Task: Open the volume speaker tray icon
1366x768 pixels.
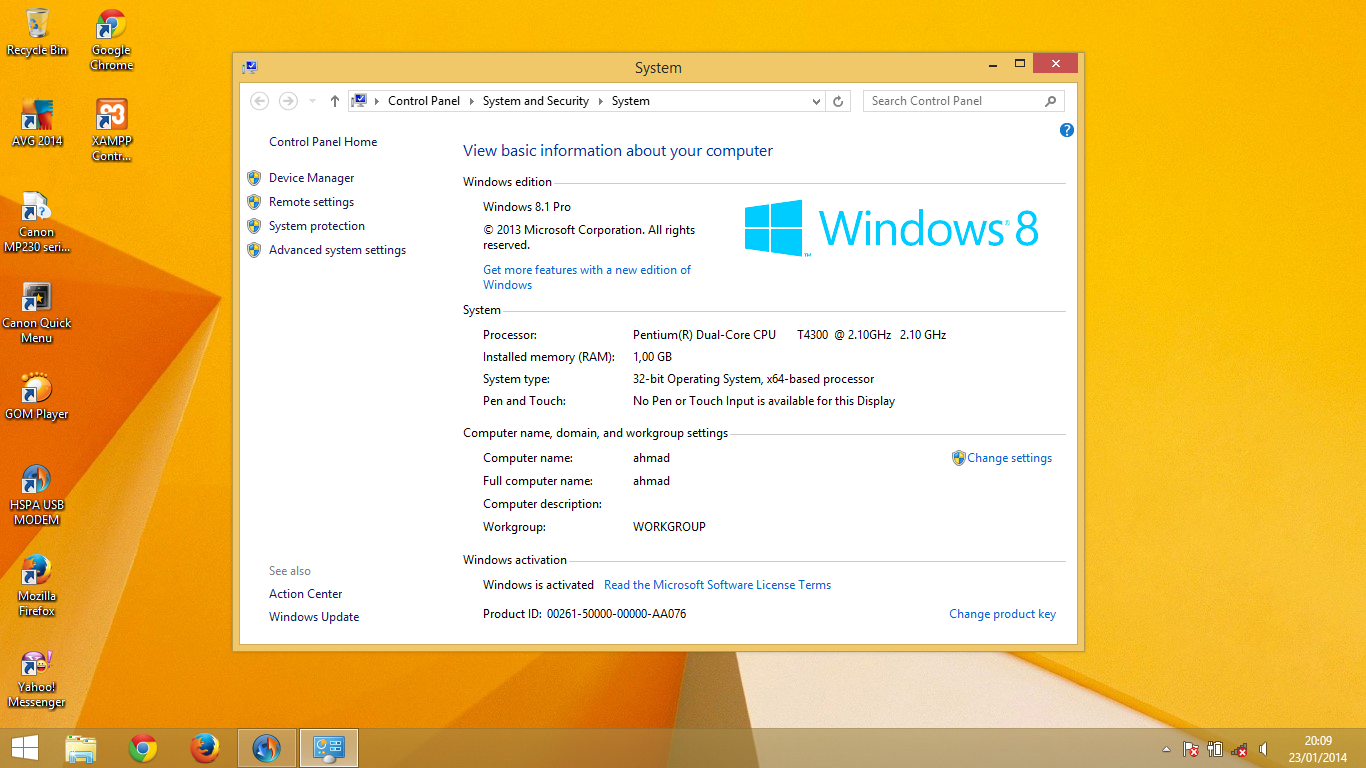Action: 1264,749
